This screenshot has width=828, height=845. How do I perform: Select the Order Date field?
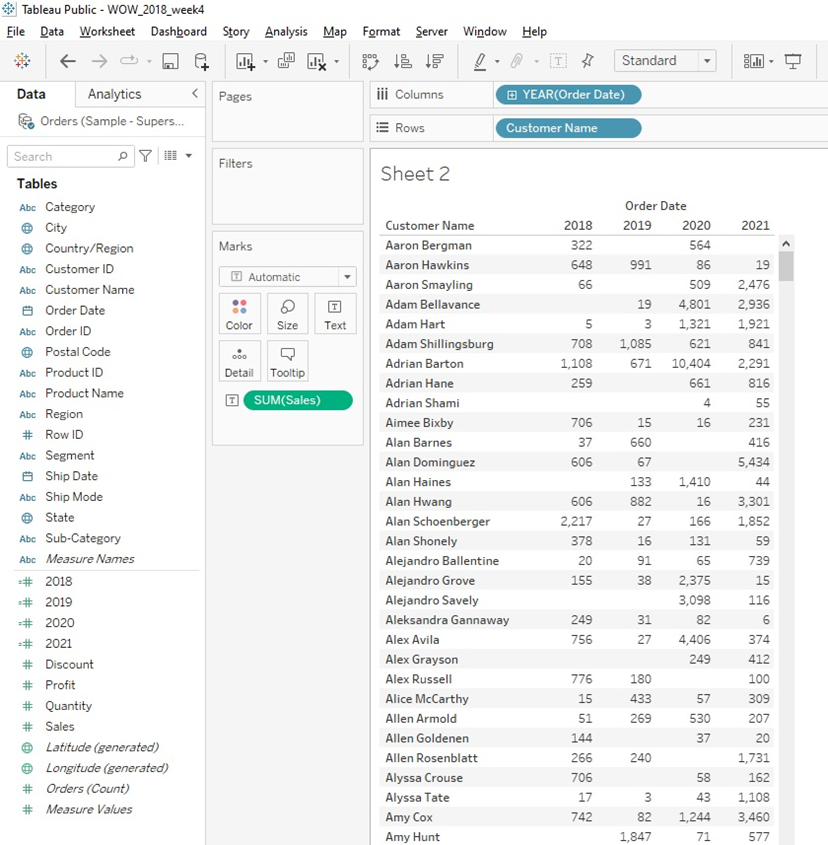(75, 310)
